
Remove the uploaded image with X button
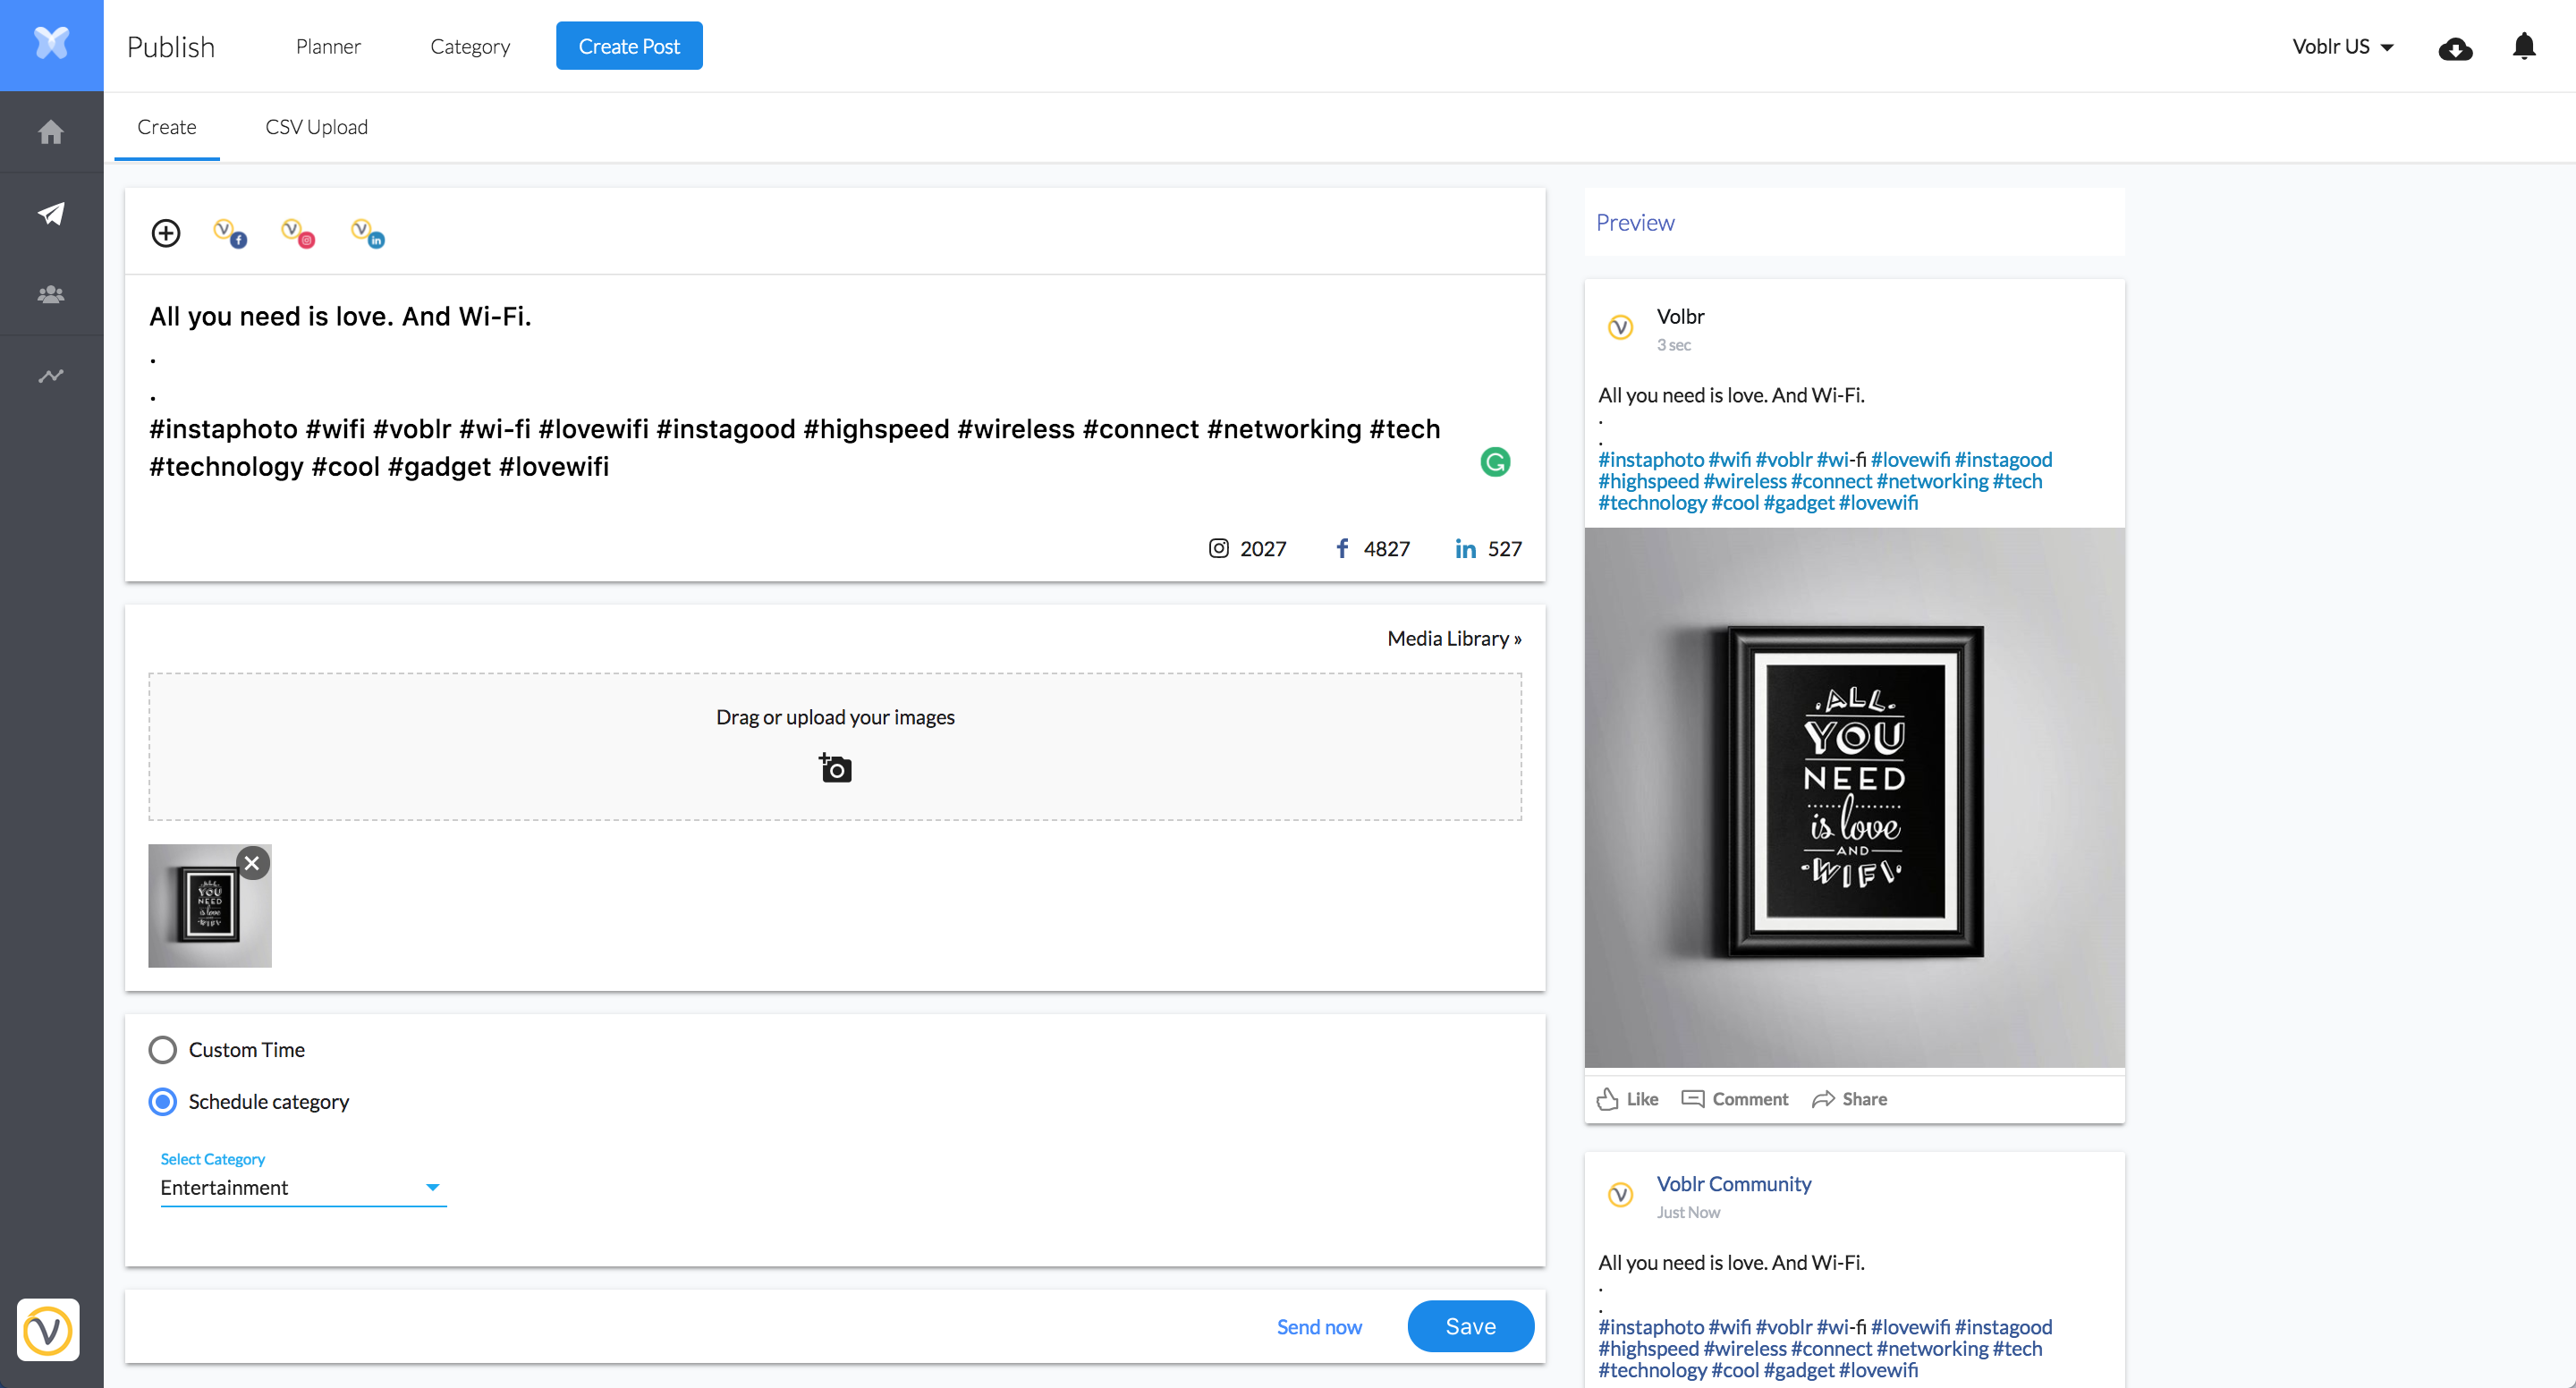[252, 863]
